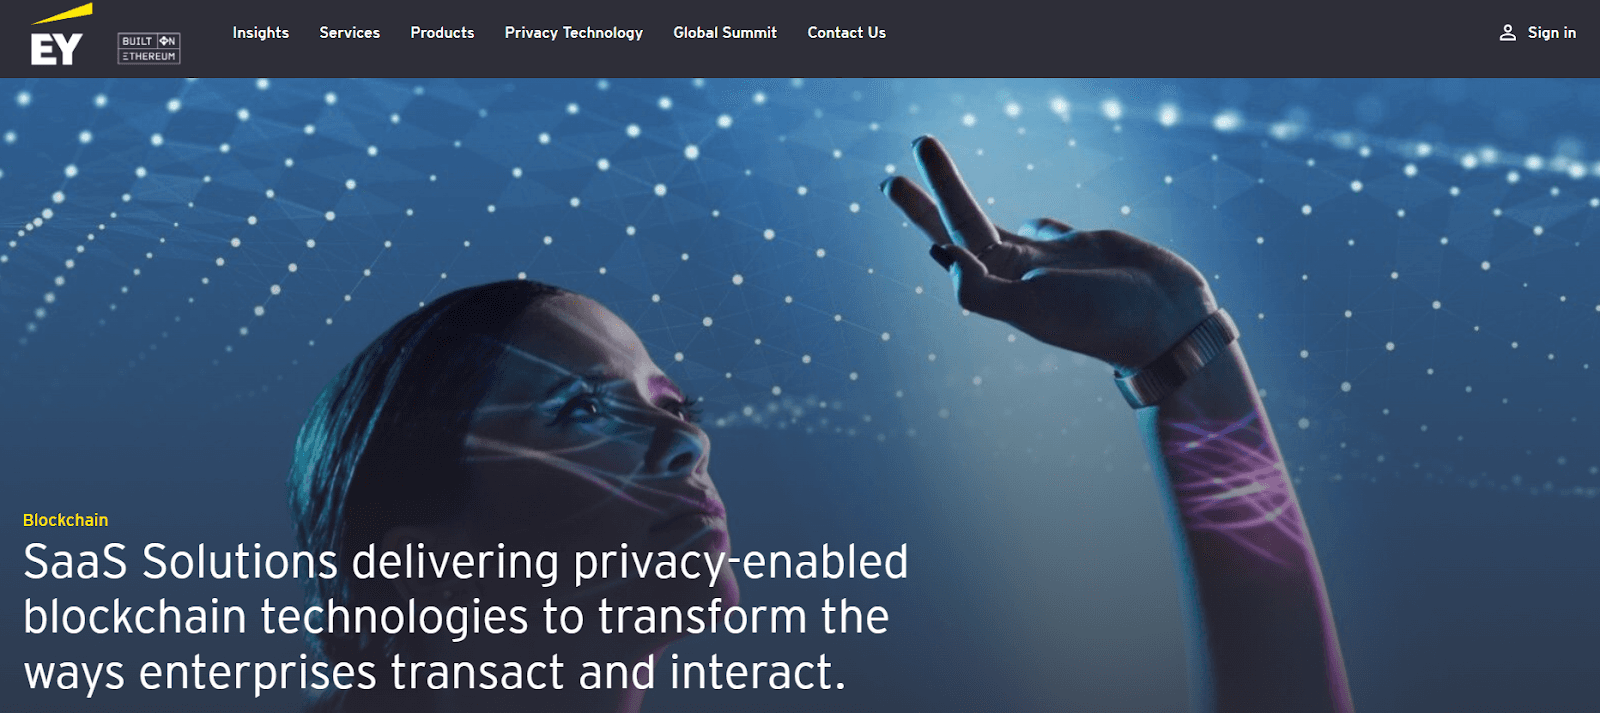Open the Built on Ethereum badge

pyautogui.click(x=149, y=48)
